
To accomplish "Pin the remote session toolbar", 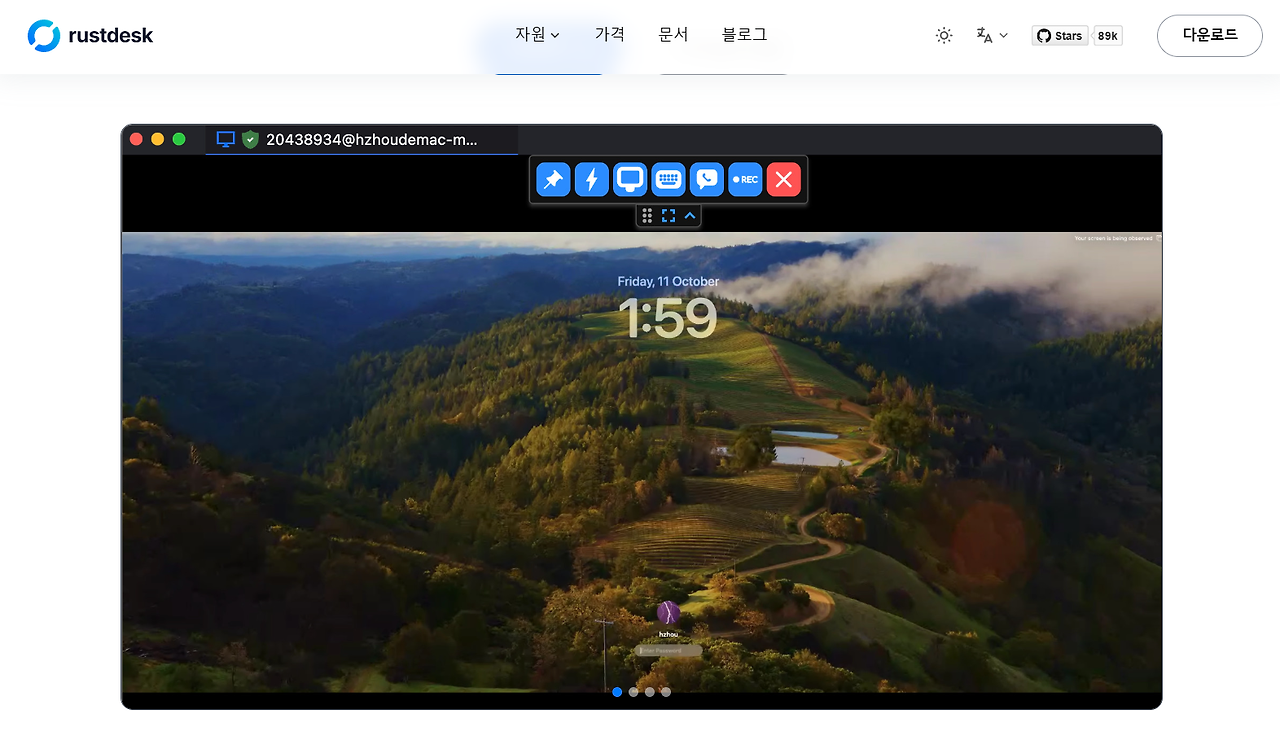I will pyautogui.click(x=553, y=179).
